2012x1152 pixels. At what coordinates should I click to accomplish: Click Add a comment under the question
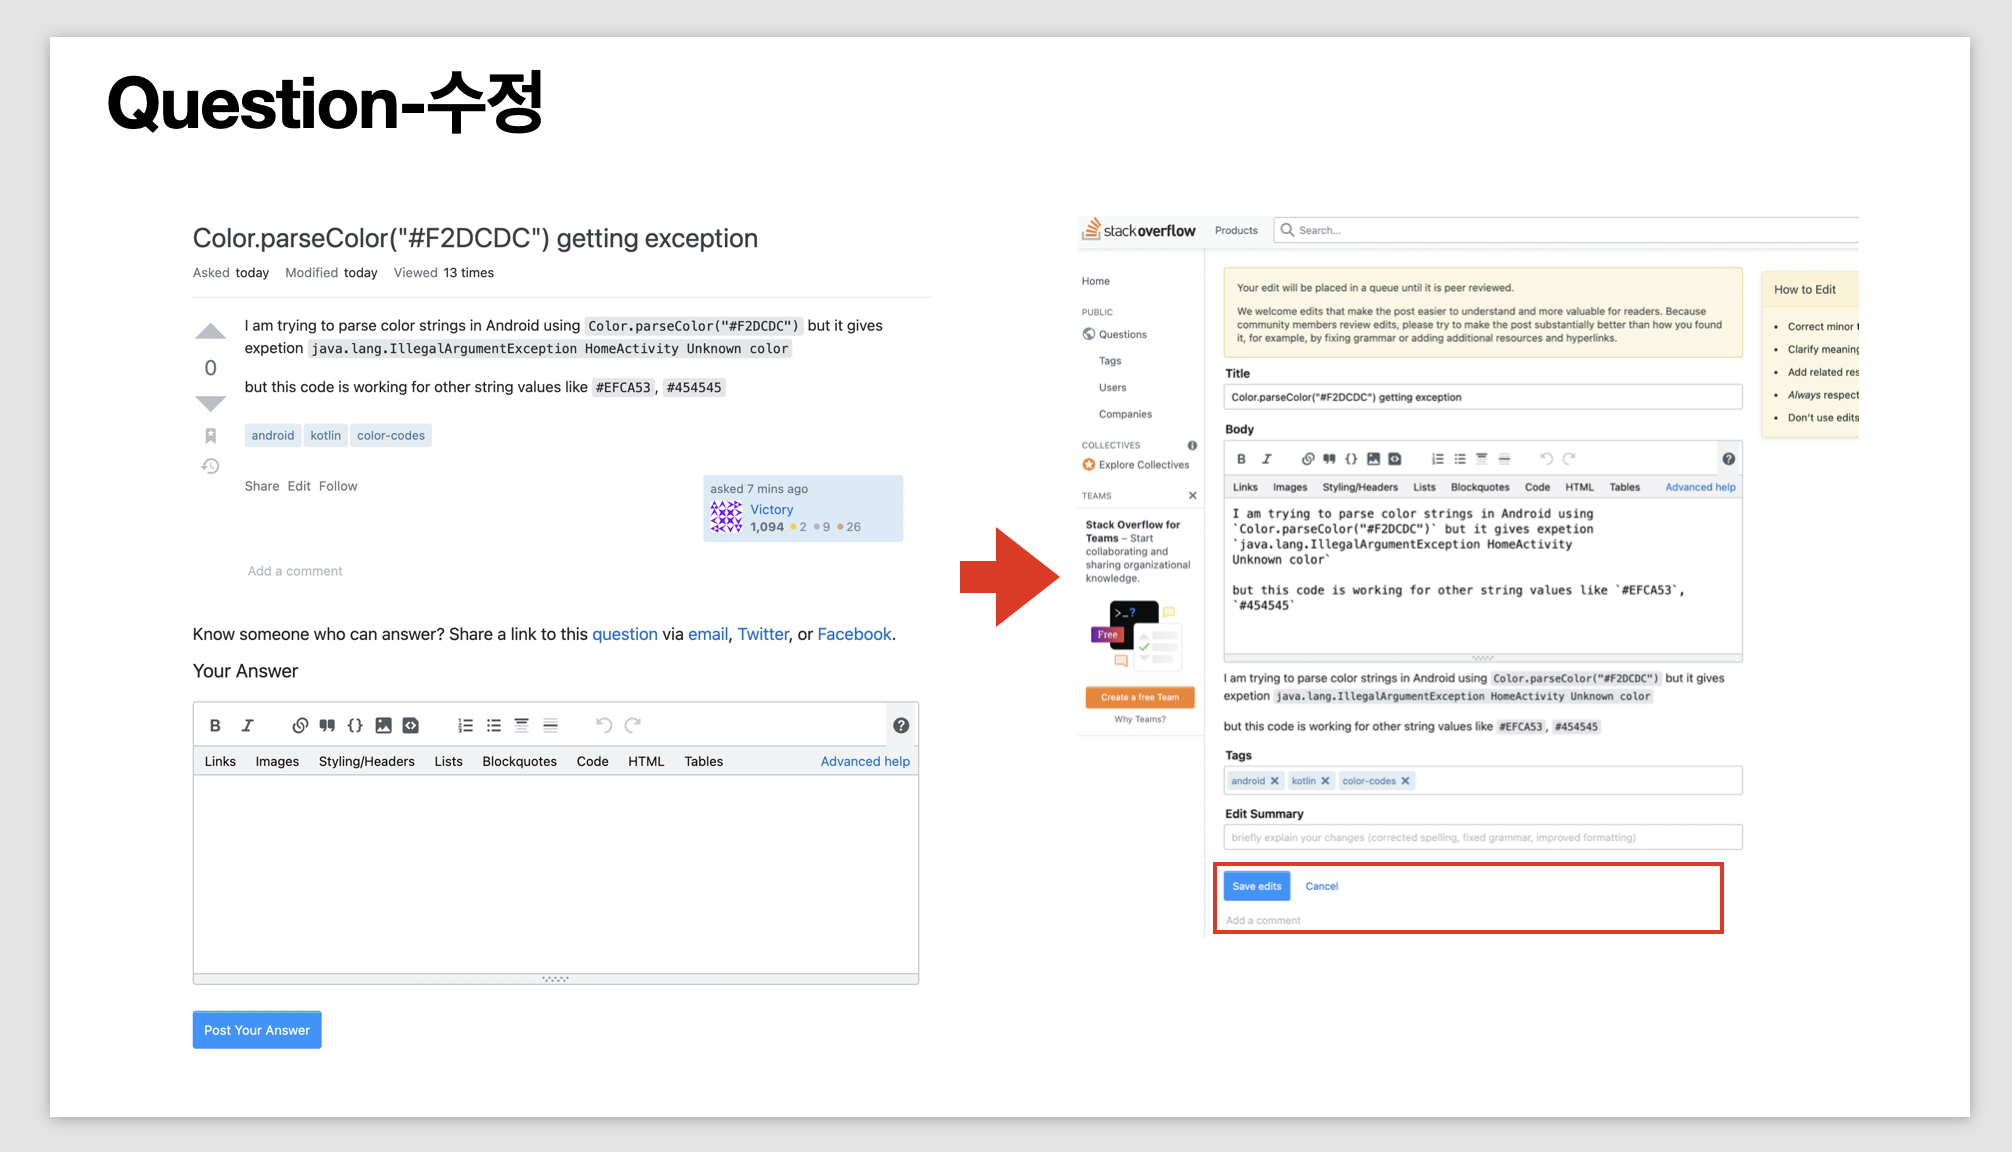295,571
